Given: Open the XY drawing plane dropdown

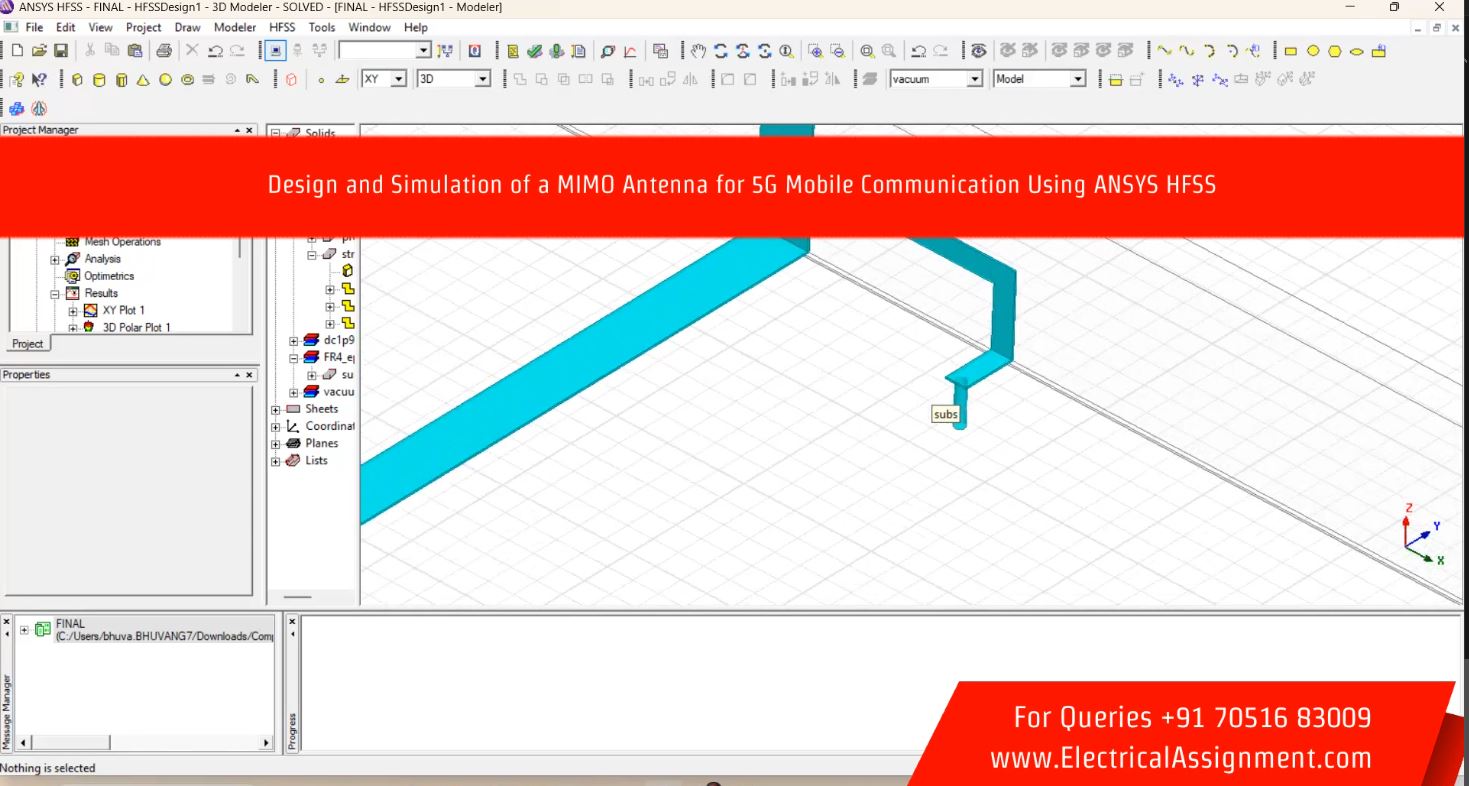Looking at the screenshot, I should coord(398,79).
